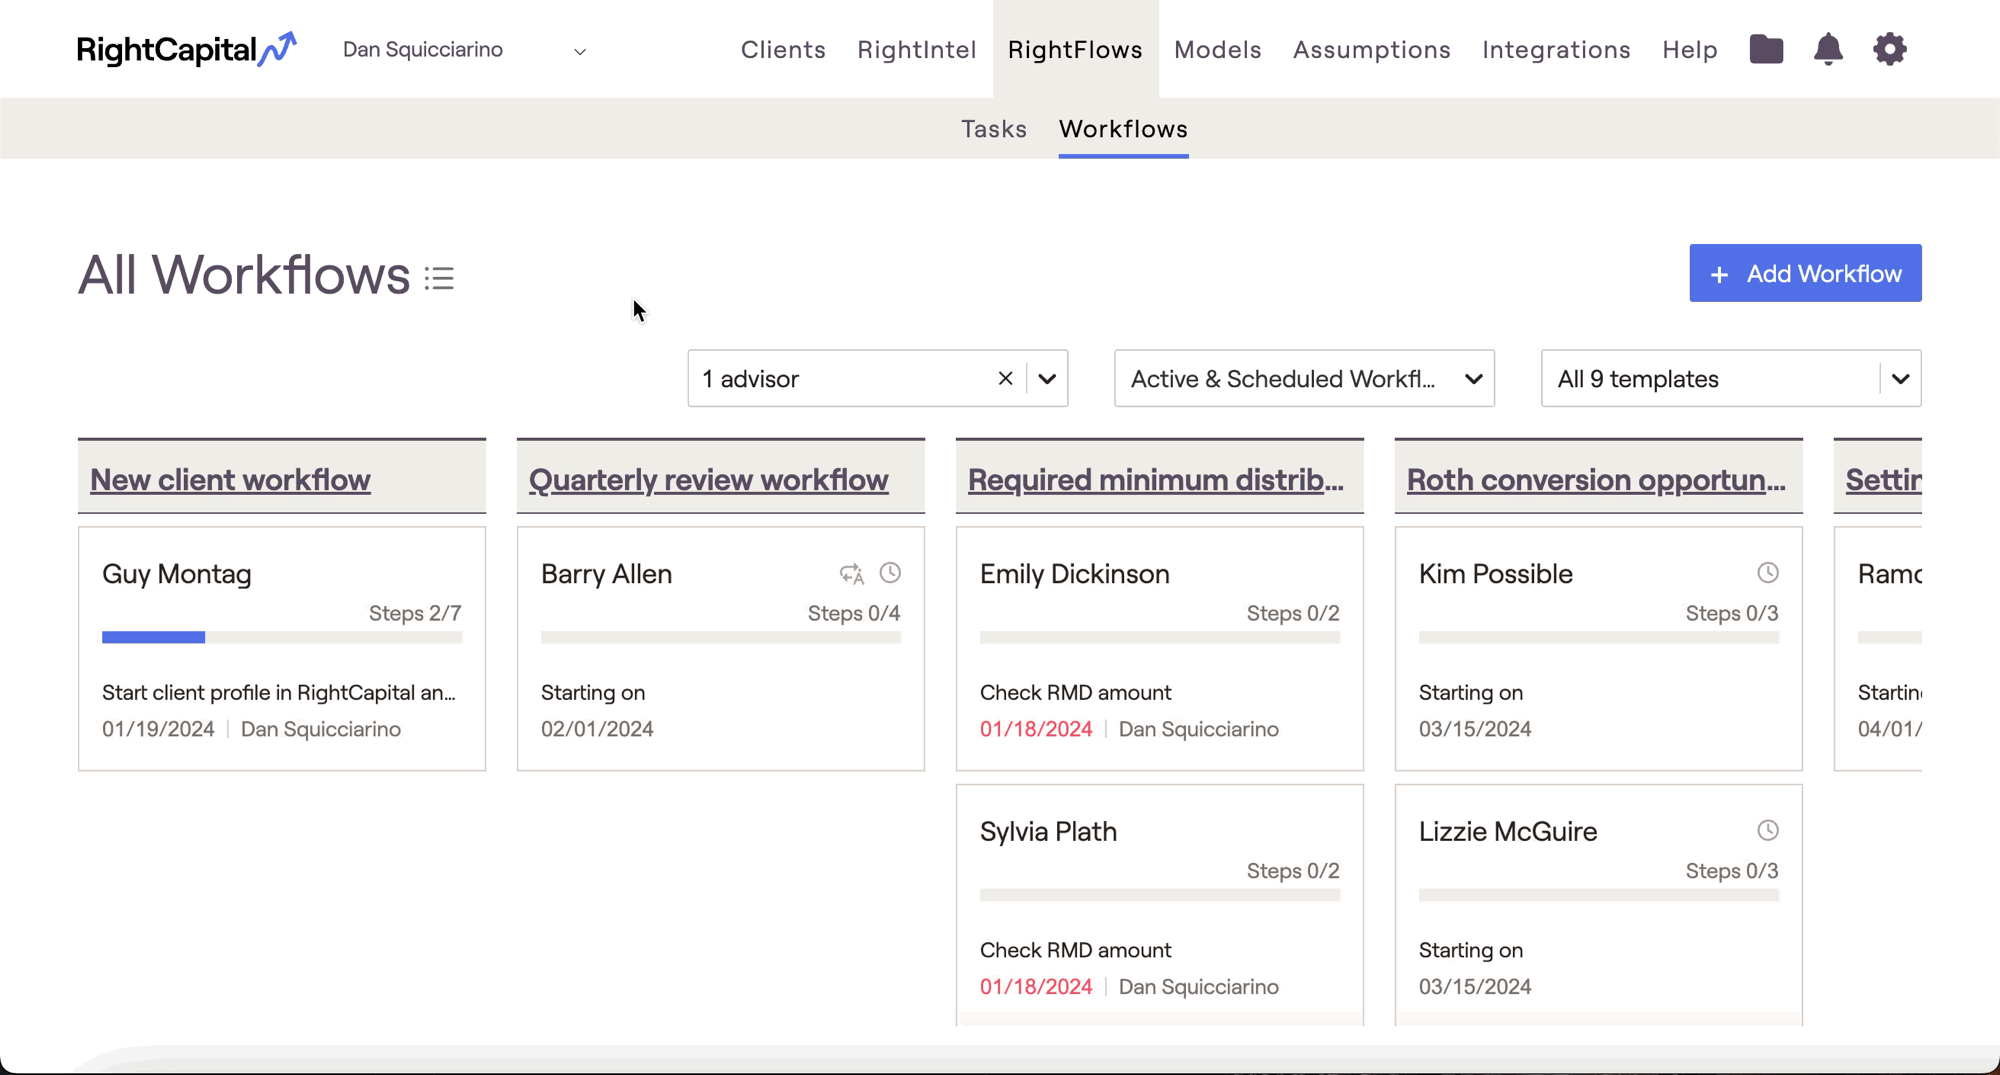Clear the 1 advisor filter
The width and height of the screenshot is (2000, 1075).
point(1005,378)
